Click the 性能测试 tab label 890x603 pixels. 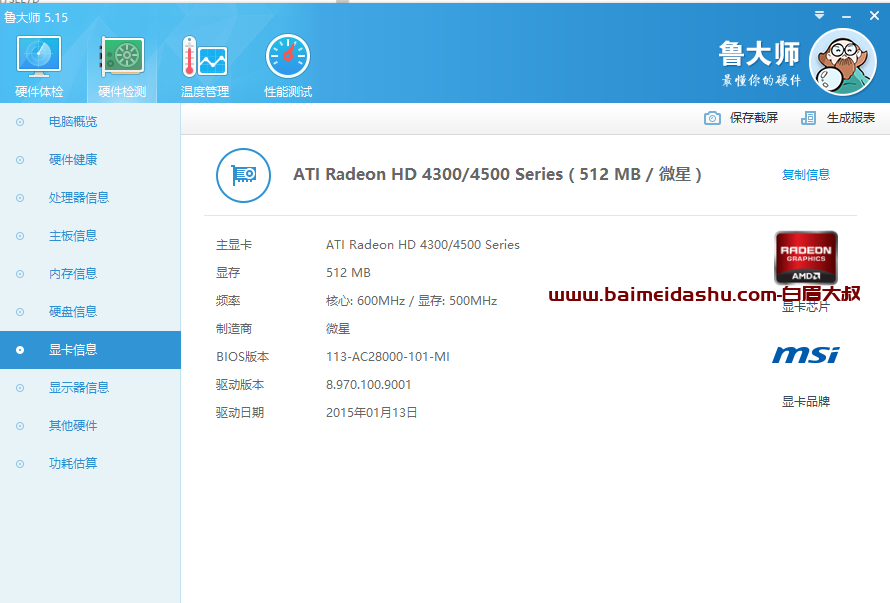click(288, 91)
